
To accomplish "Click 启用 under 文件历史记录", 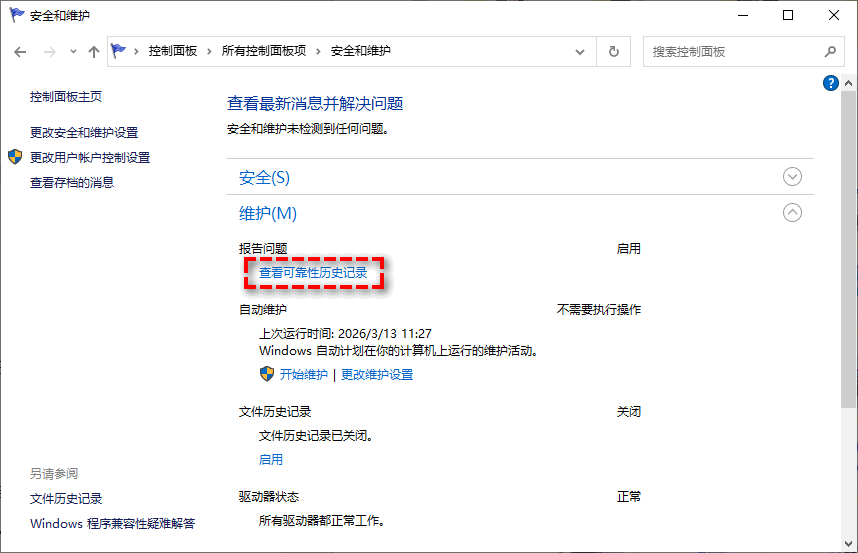I will coord(271,460).
